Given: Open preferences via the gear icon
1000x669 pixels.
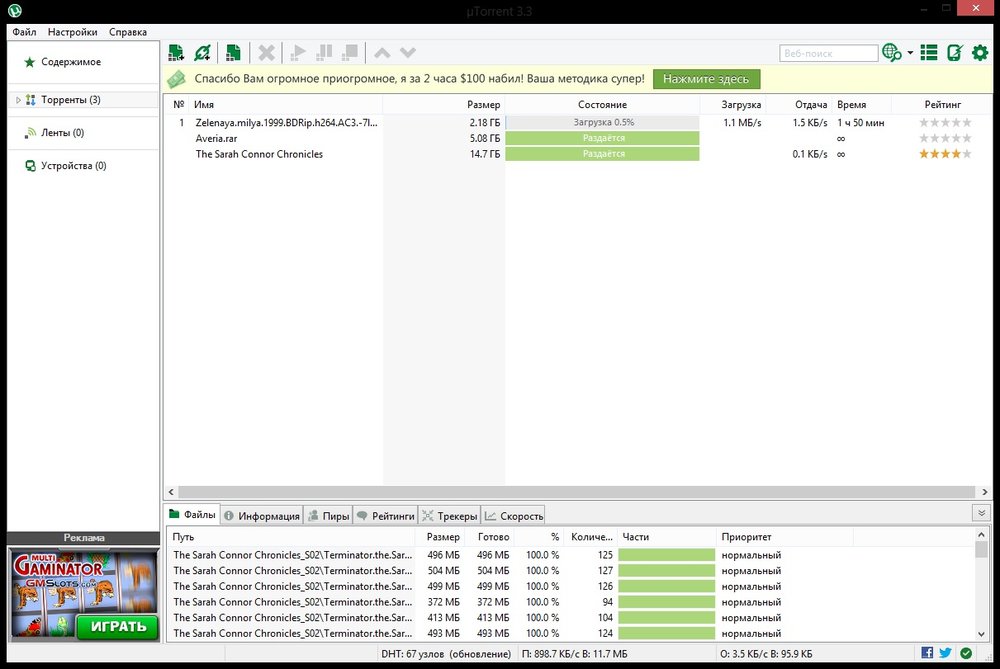Looking at the screenshot, I should click(980, 53).
